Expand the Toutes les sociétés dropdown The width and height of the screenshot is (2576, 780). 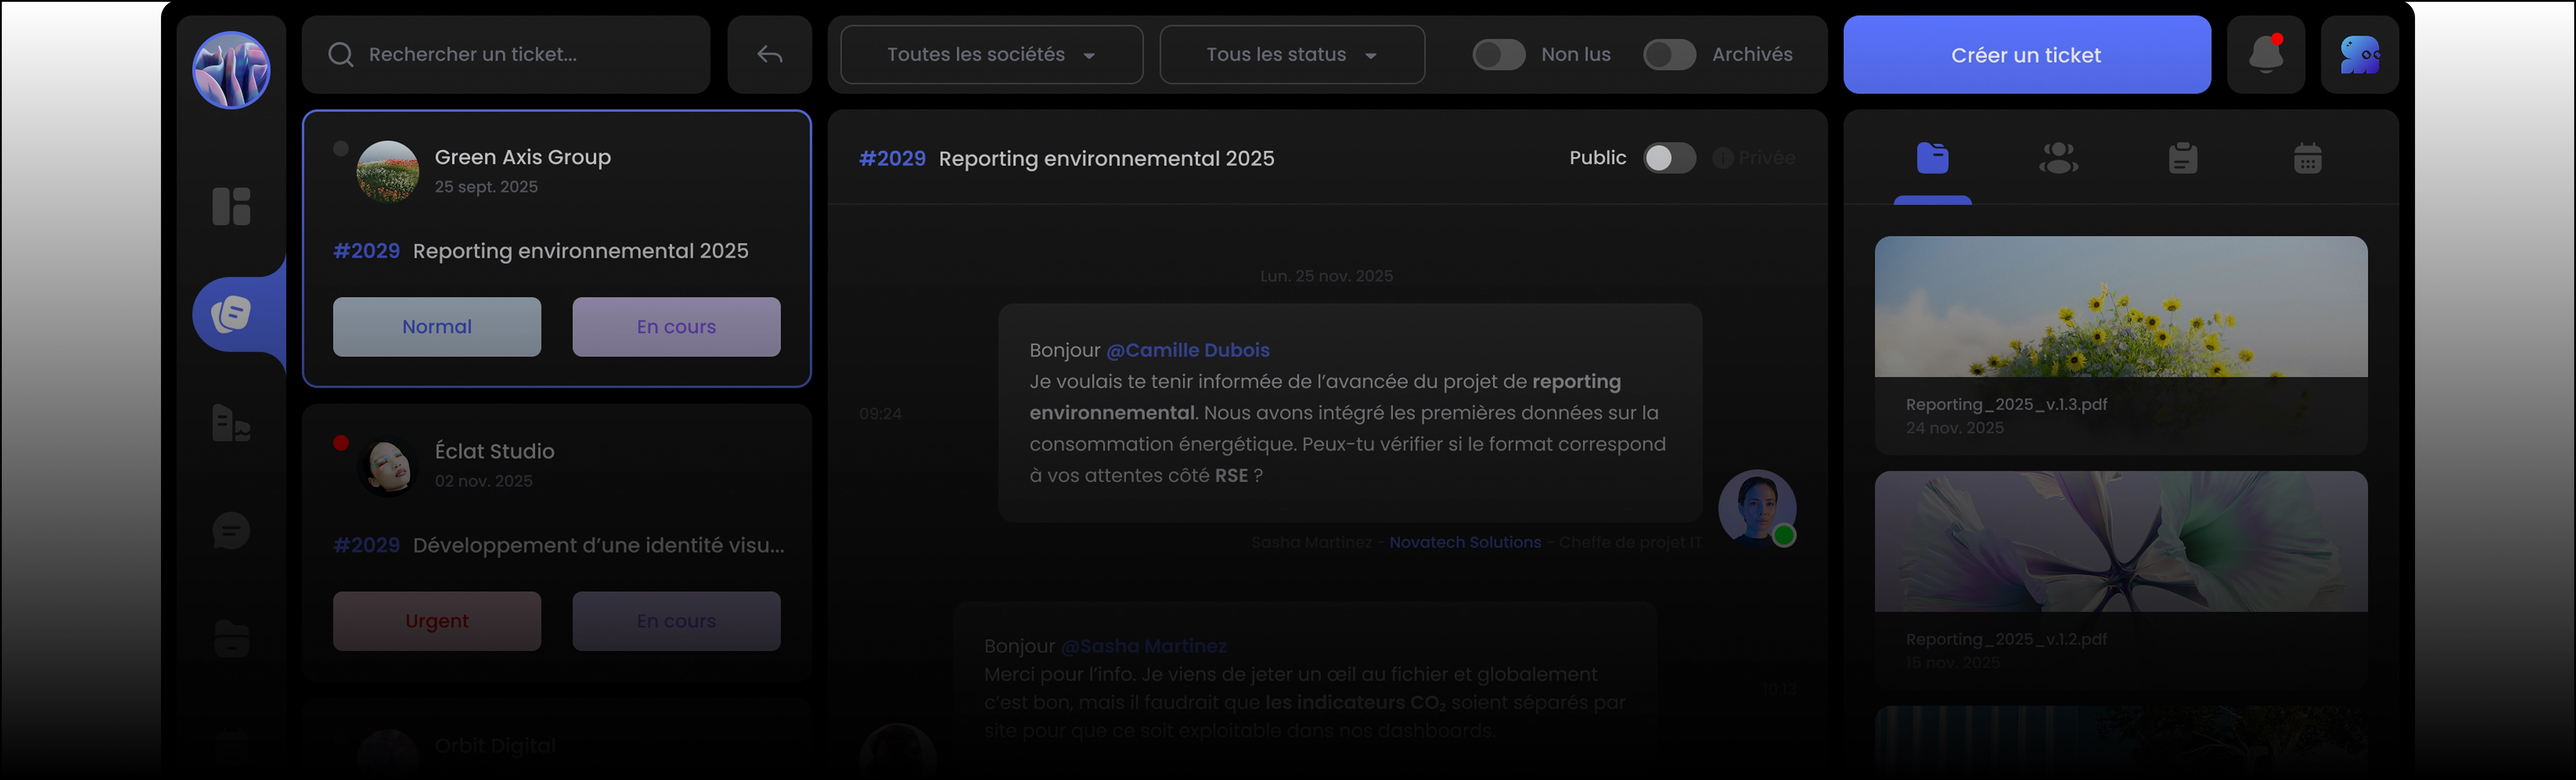[x=991, y=55]
